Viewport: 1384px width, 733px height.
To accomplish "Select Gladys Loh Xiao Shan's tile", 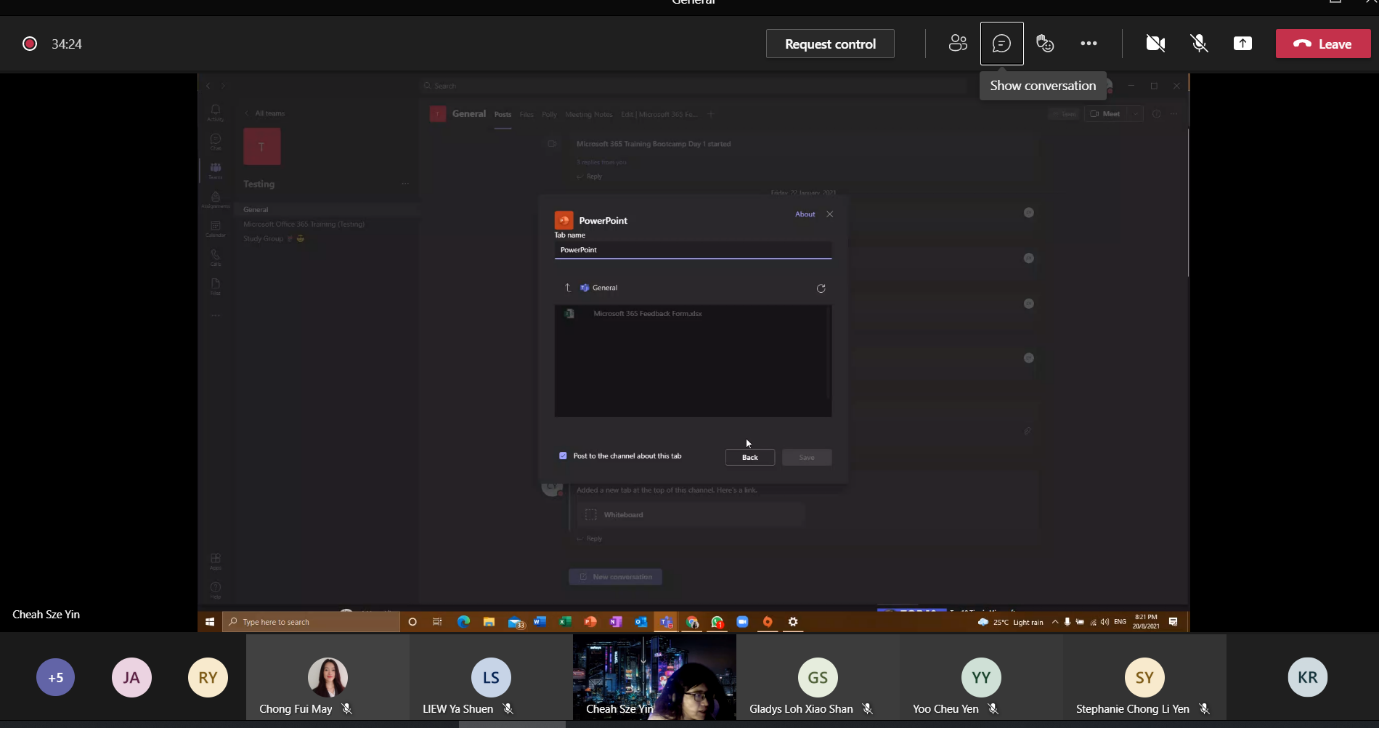I will click(818, 677).
